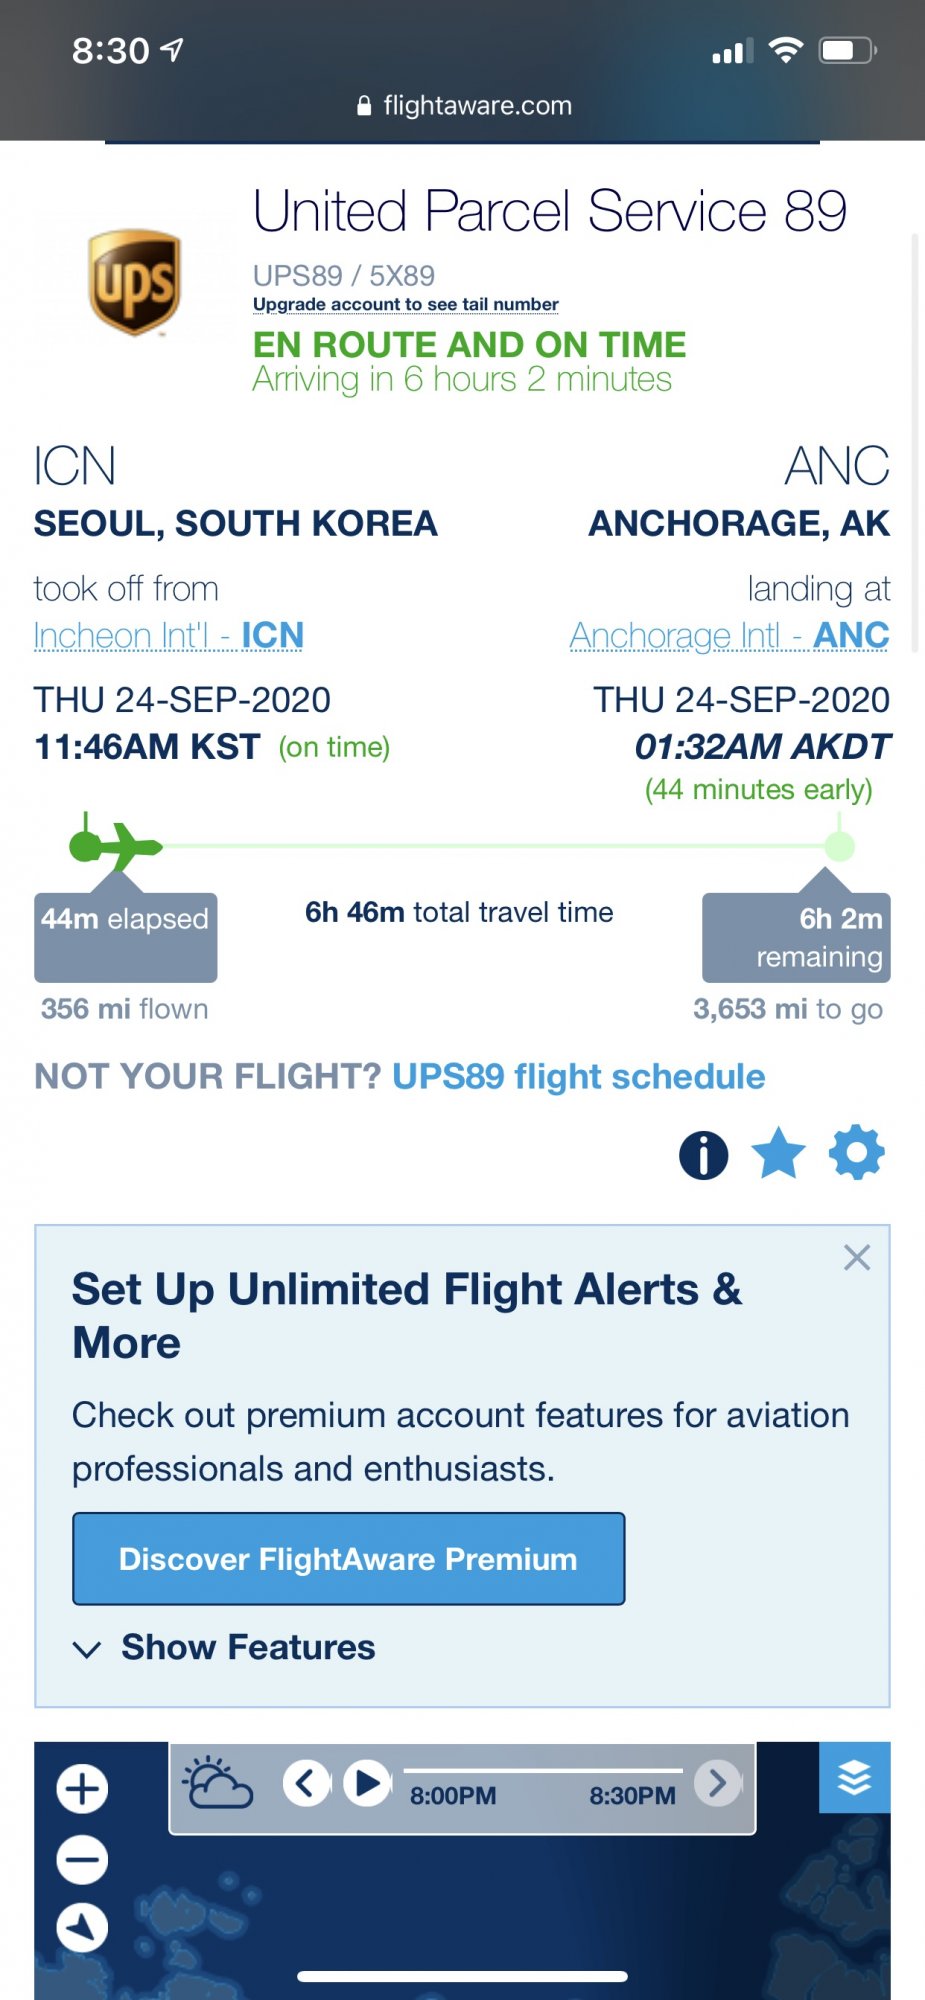Image resolution: width=925 pixels, height=2000 pixels.
Task: Tap the flightaware.com address bar
Action: pyautogui.click(x=463, y=106)
